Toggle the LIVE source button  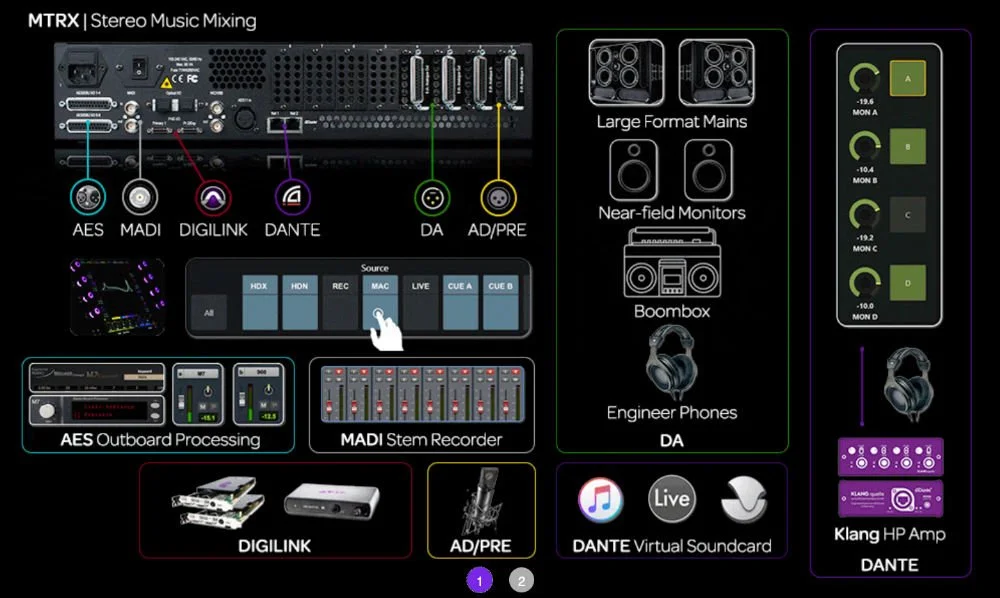[x=420, y=302]
